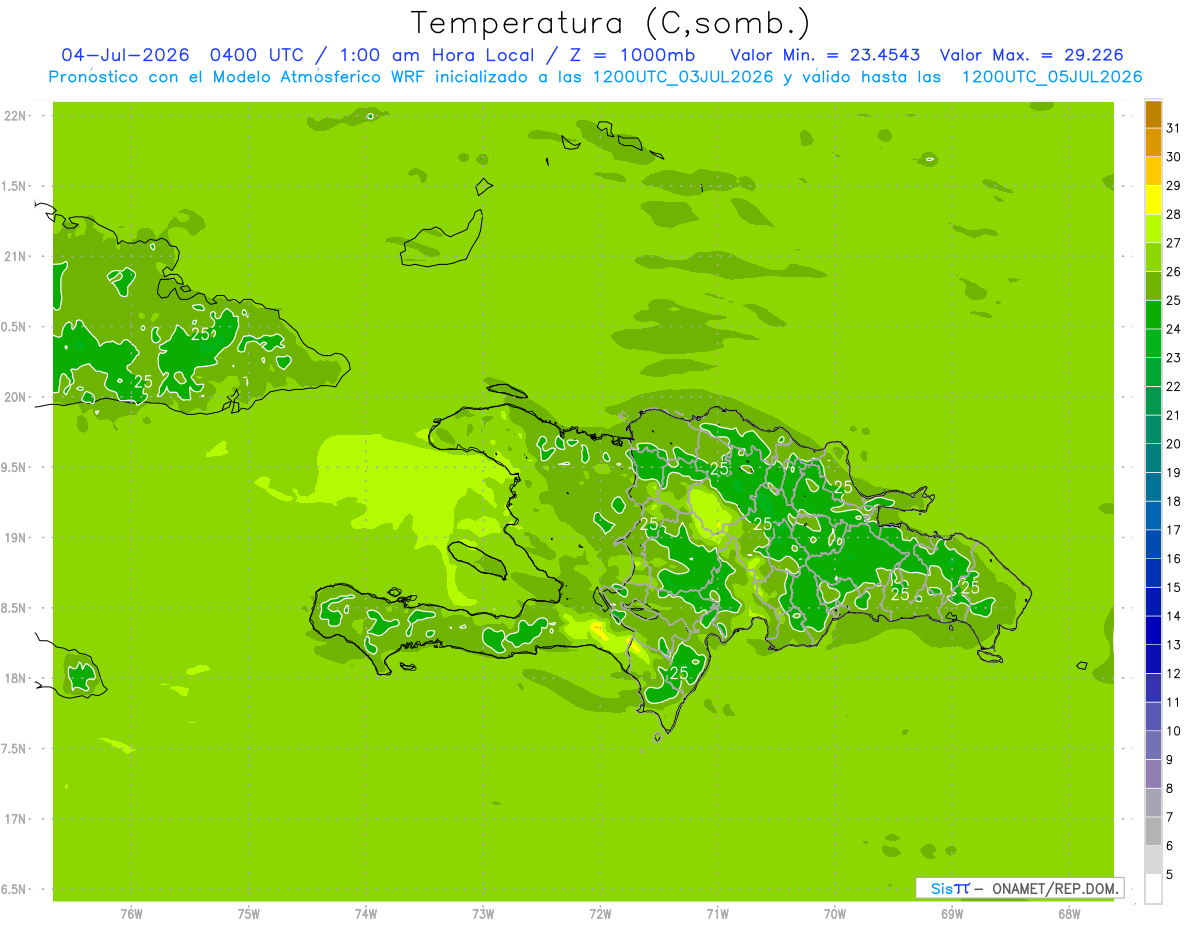This screenshot has width=1200, height=927.
Task: Click the '68W' longitude label
Action: click(1069, 914)
